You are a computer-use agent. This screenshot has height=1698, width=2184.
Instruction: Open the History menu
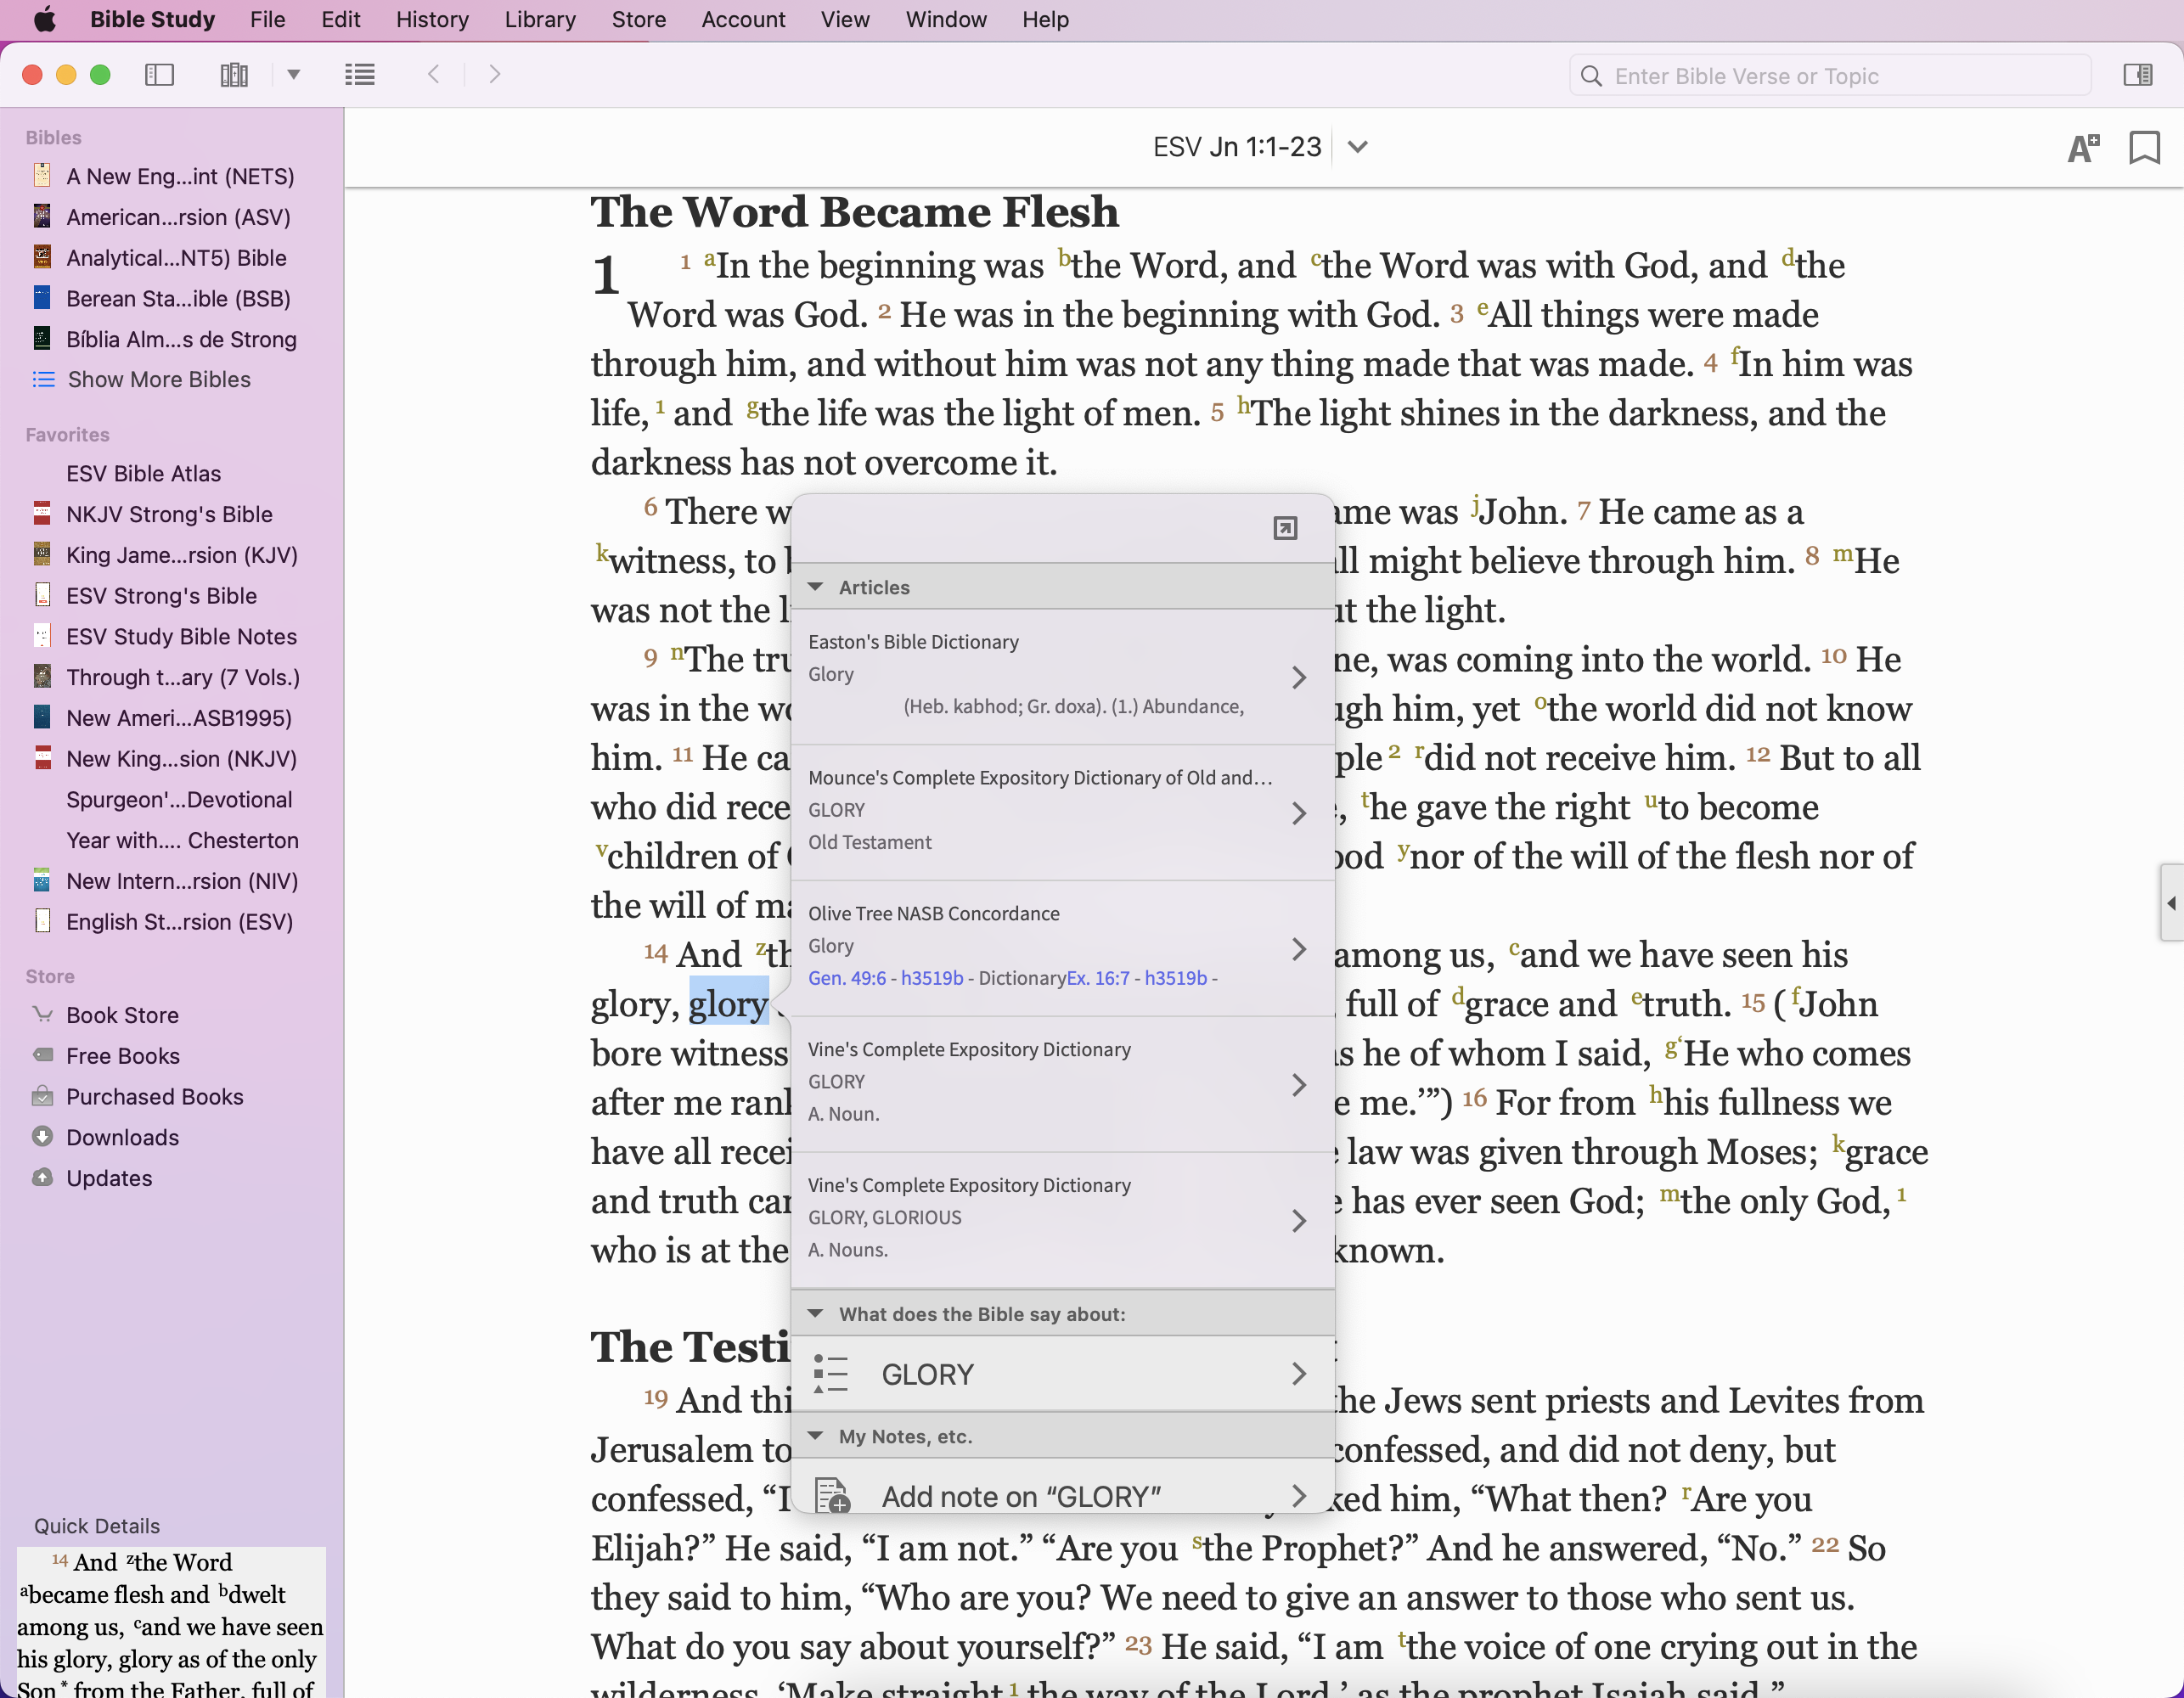click(432, 19)
